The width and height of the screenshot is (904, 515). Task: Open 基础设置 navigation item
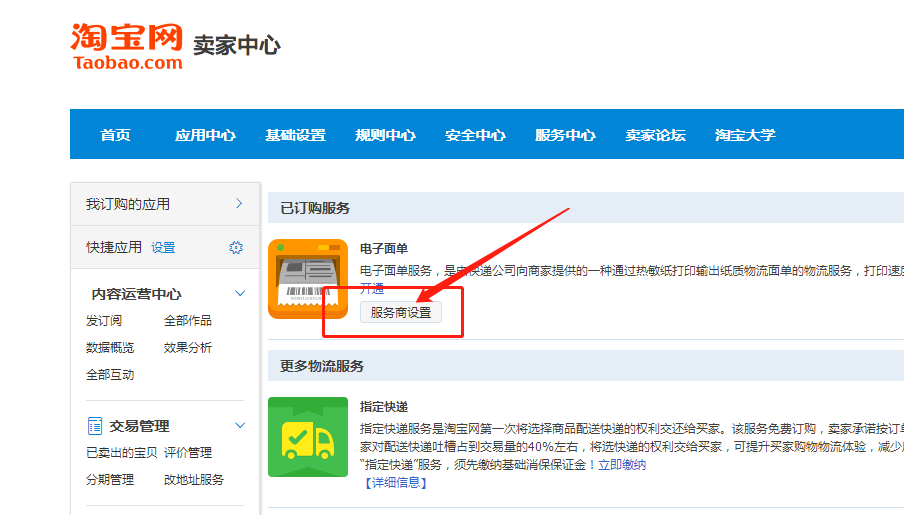(x=295, y=135)
